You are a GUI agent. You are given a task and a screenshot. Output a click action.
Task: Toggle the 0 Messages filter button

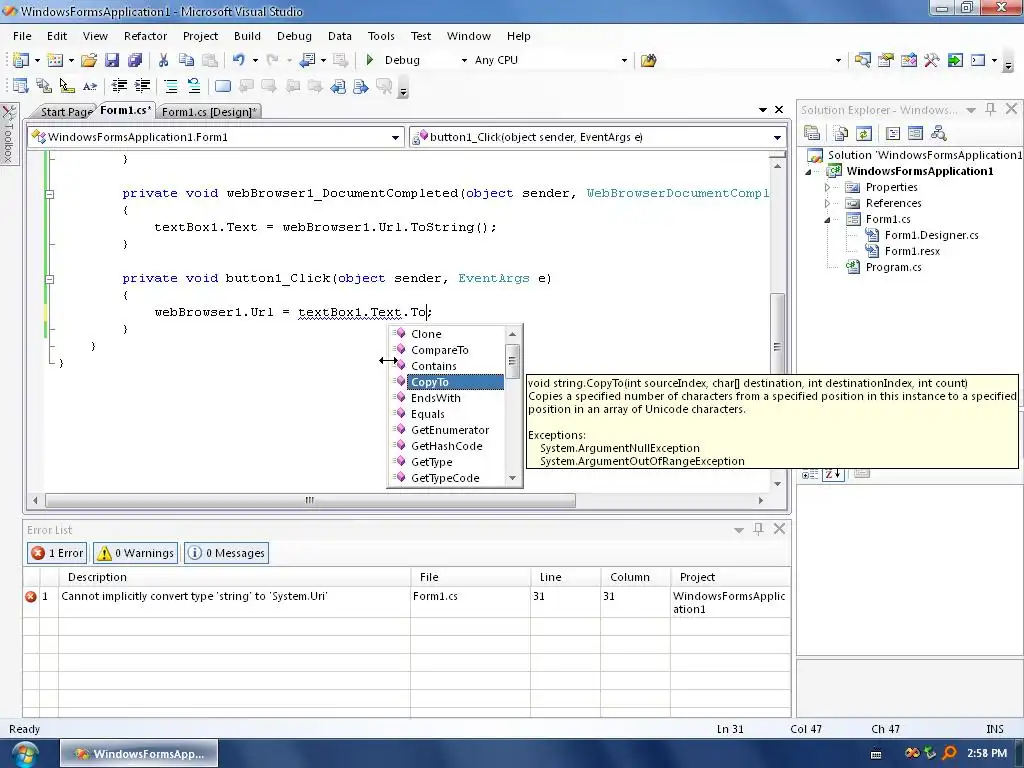pos(226,553)
